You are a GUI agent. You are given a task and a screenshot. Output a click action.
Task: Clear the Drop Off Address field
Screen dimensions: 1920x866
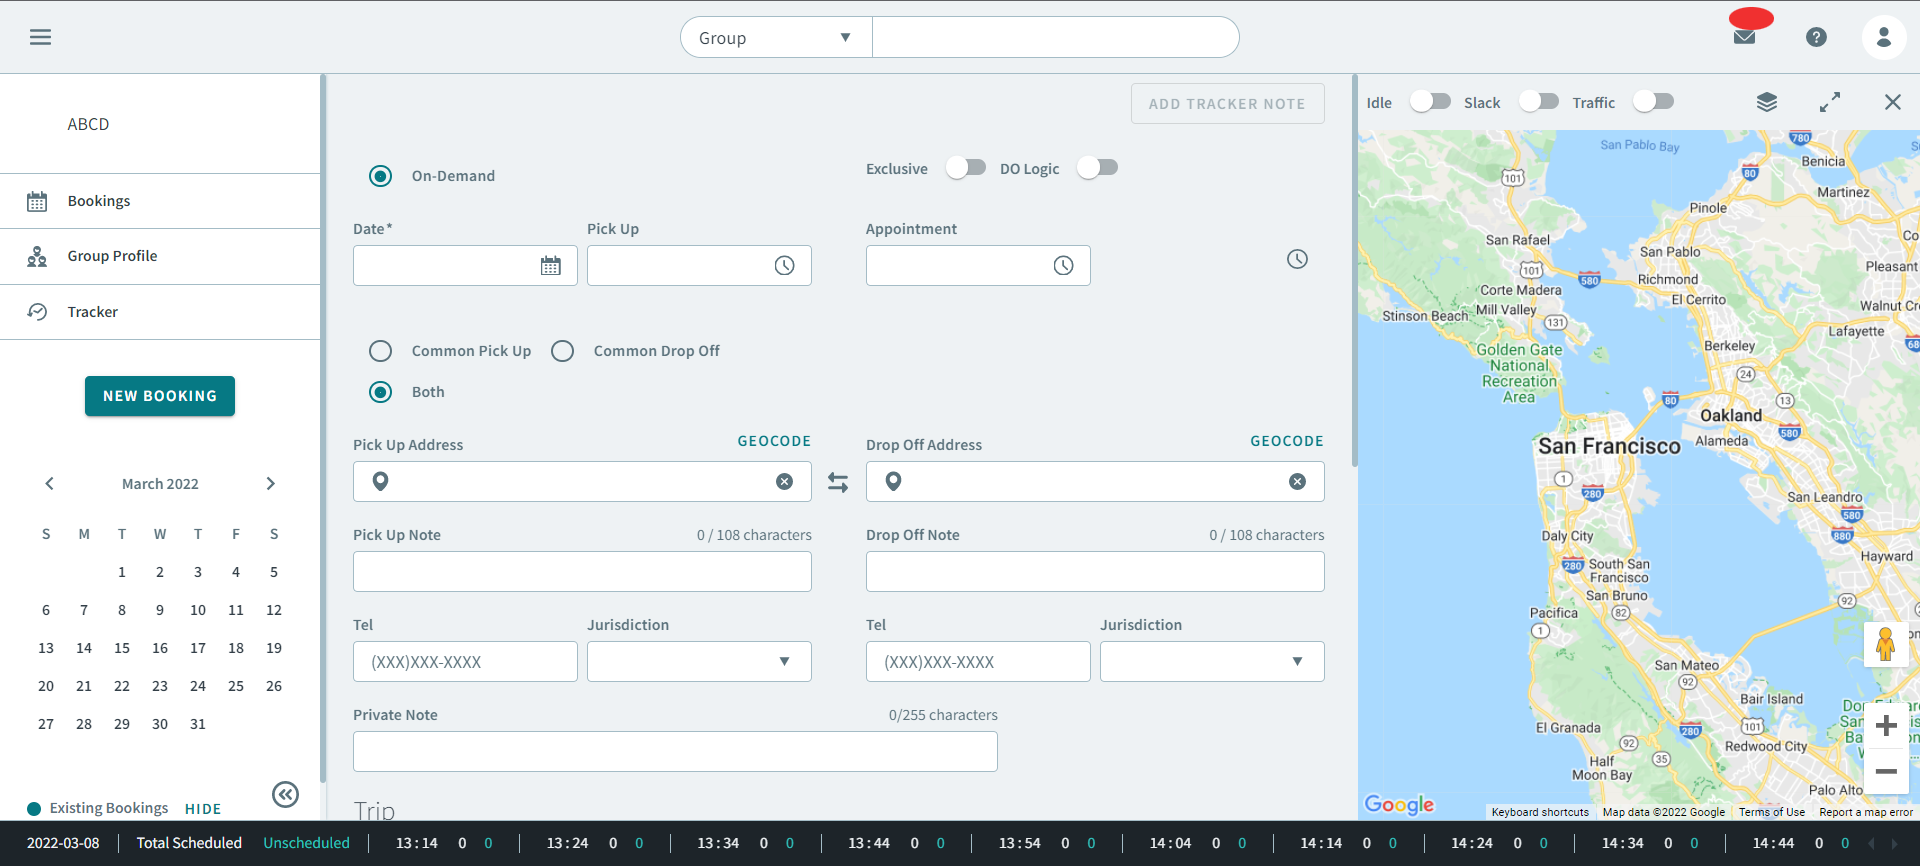click(x=1297, y=482)
